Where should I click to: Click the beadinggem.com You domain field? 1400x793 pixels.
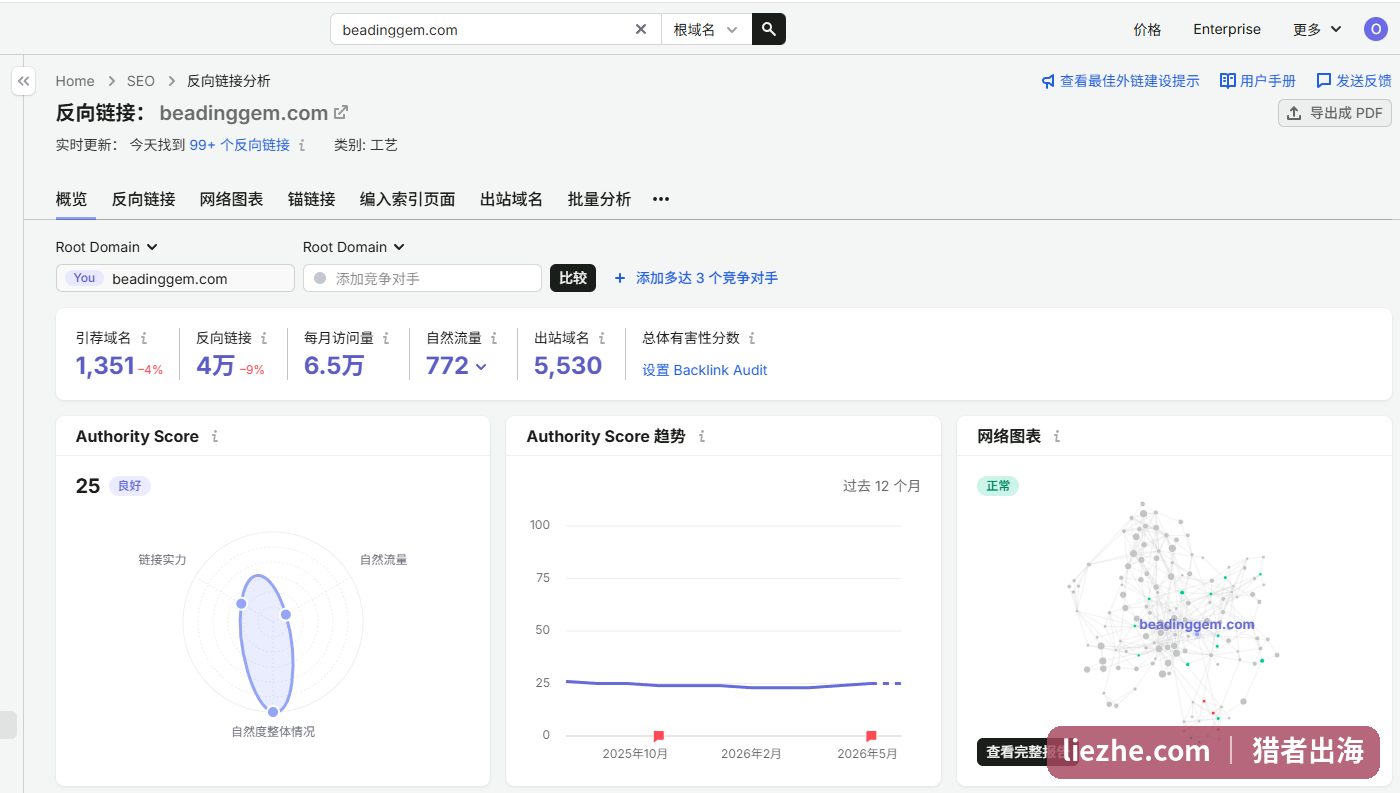coord(175,278)
